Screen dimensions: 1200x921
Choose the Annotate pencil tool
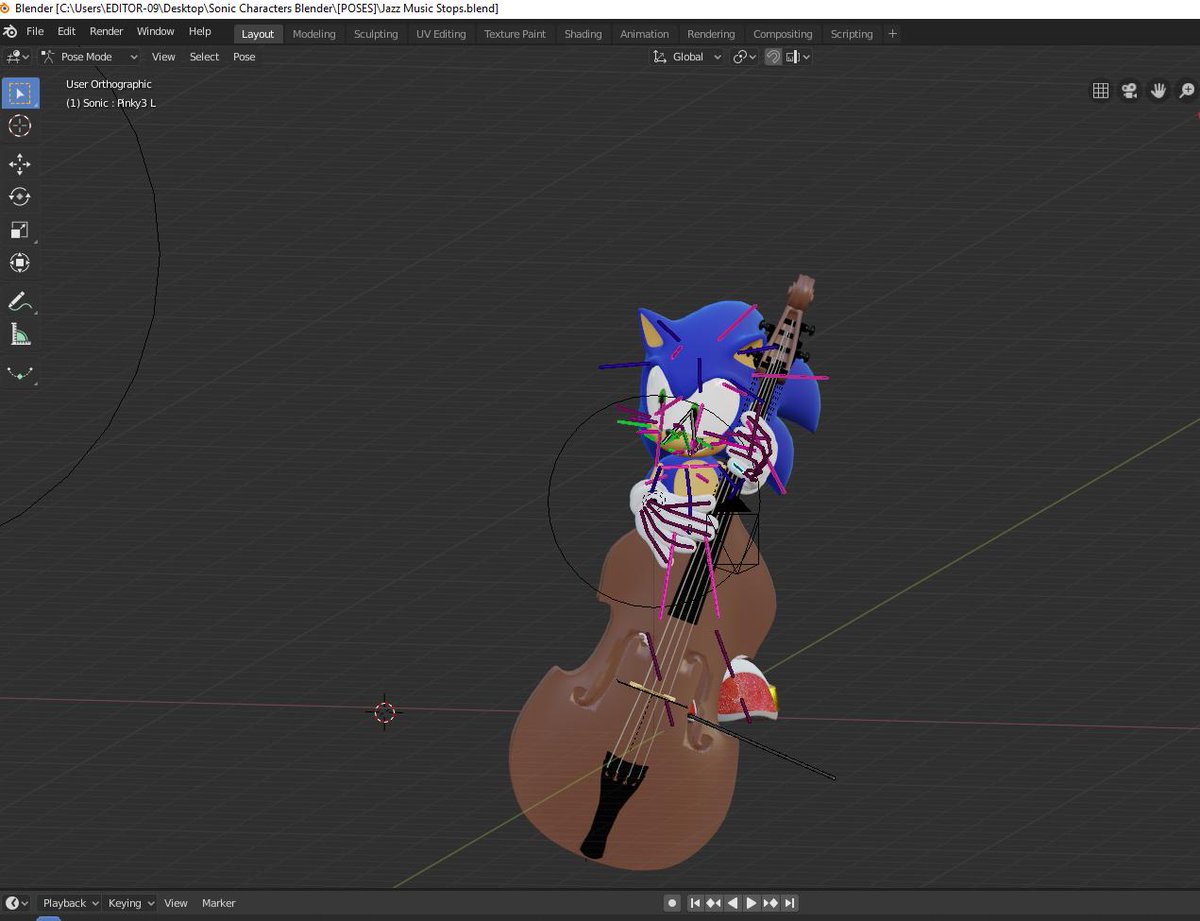(x=20, y=301)
